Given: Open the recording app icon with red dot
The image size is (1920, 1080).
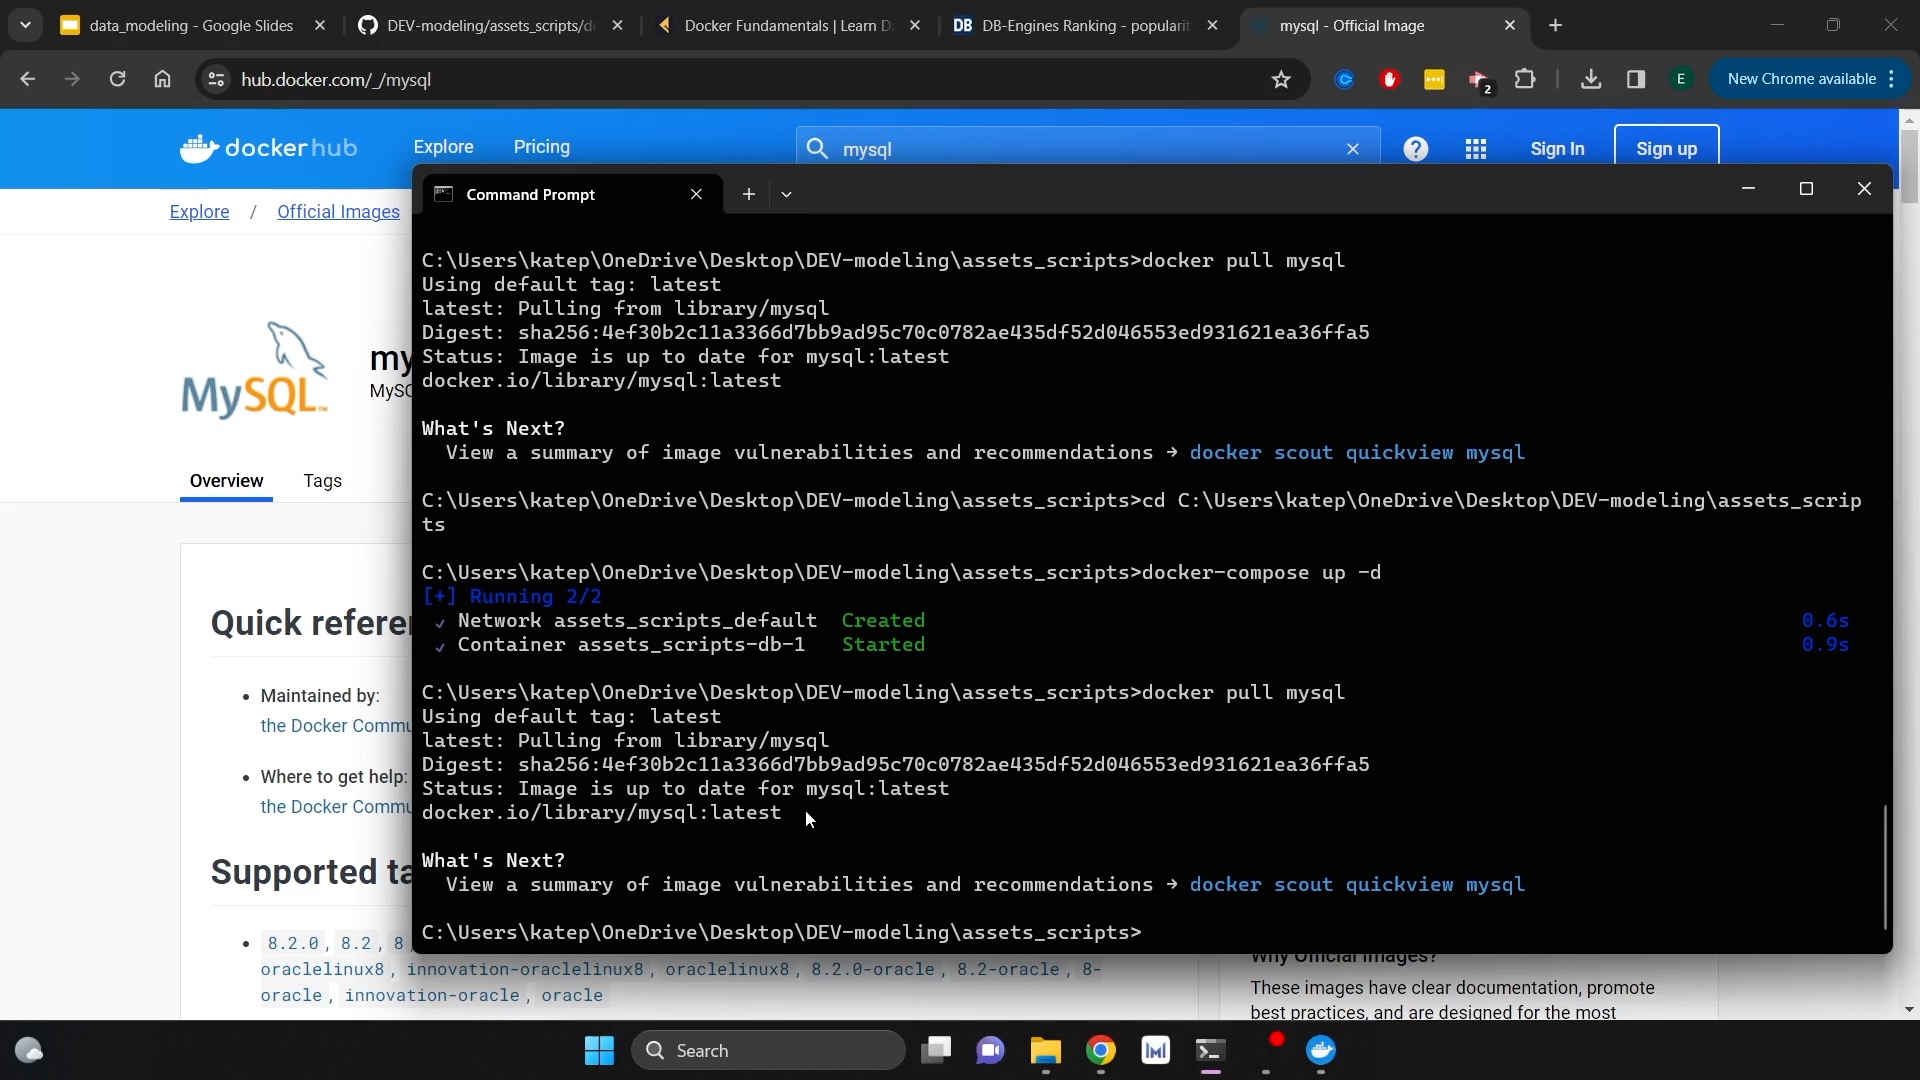Looking at the screenshot, I should pos(1267,1050).
